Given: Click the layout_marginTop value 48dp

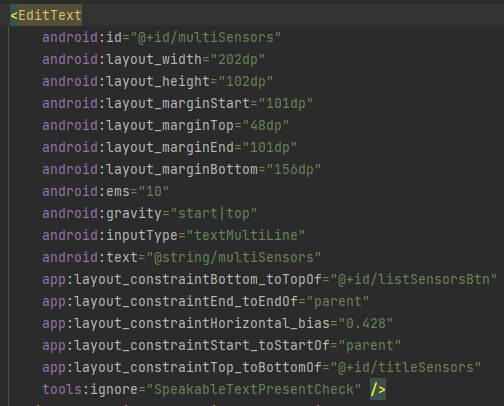Looking at the screenshot, I should [x=266, y=125].
